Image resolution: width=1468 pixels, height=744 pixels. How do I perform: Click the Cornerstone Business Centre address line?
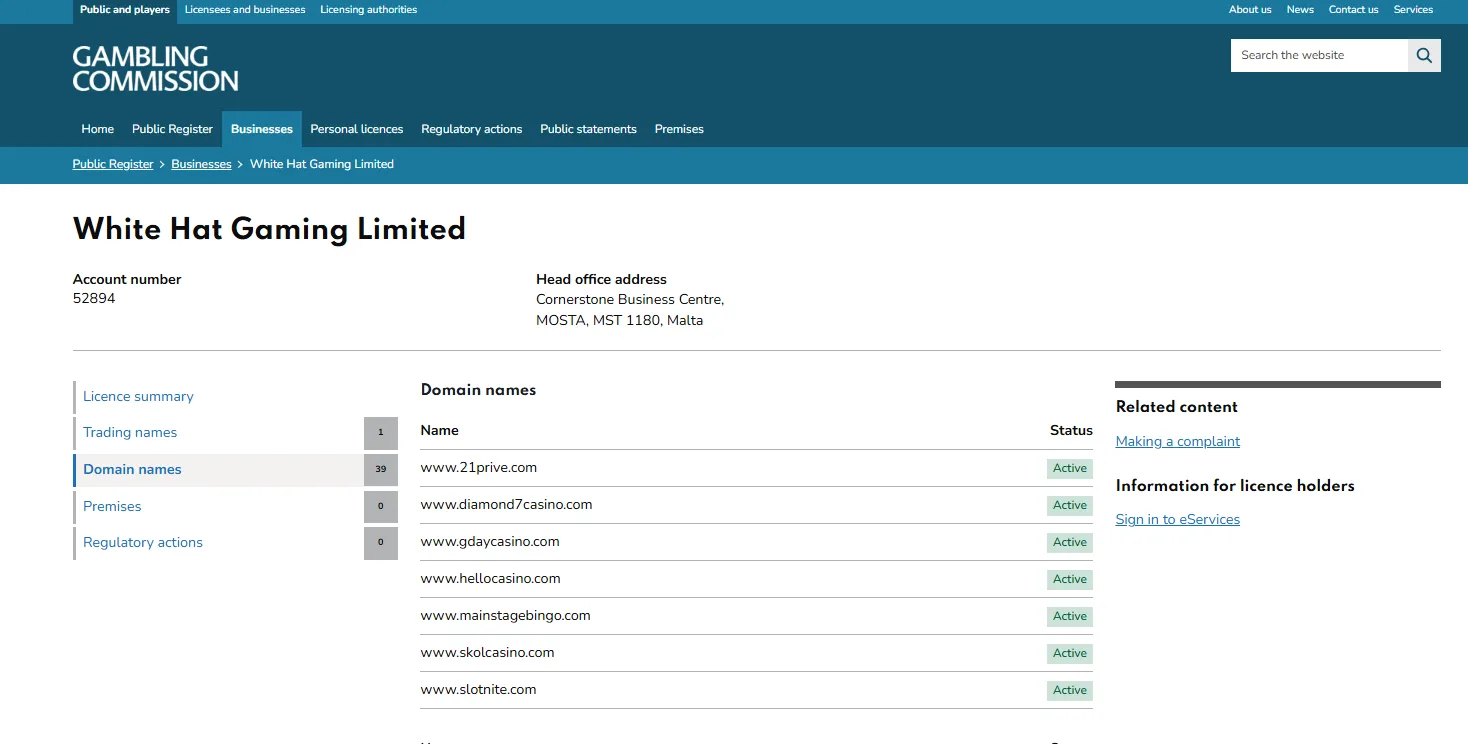(x=630, y=299)
